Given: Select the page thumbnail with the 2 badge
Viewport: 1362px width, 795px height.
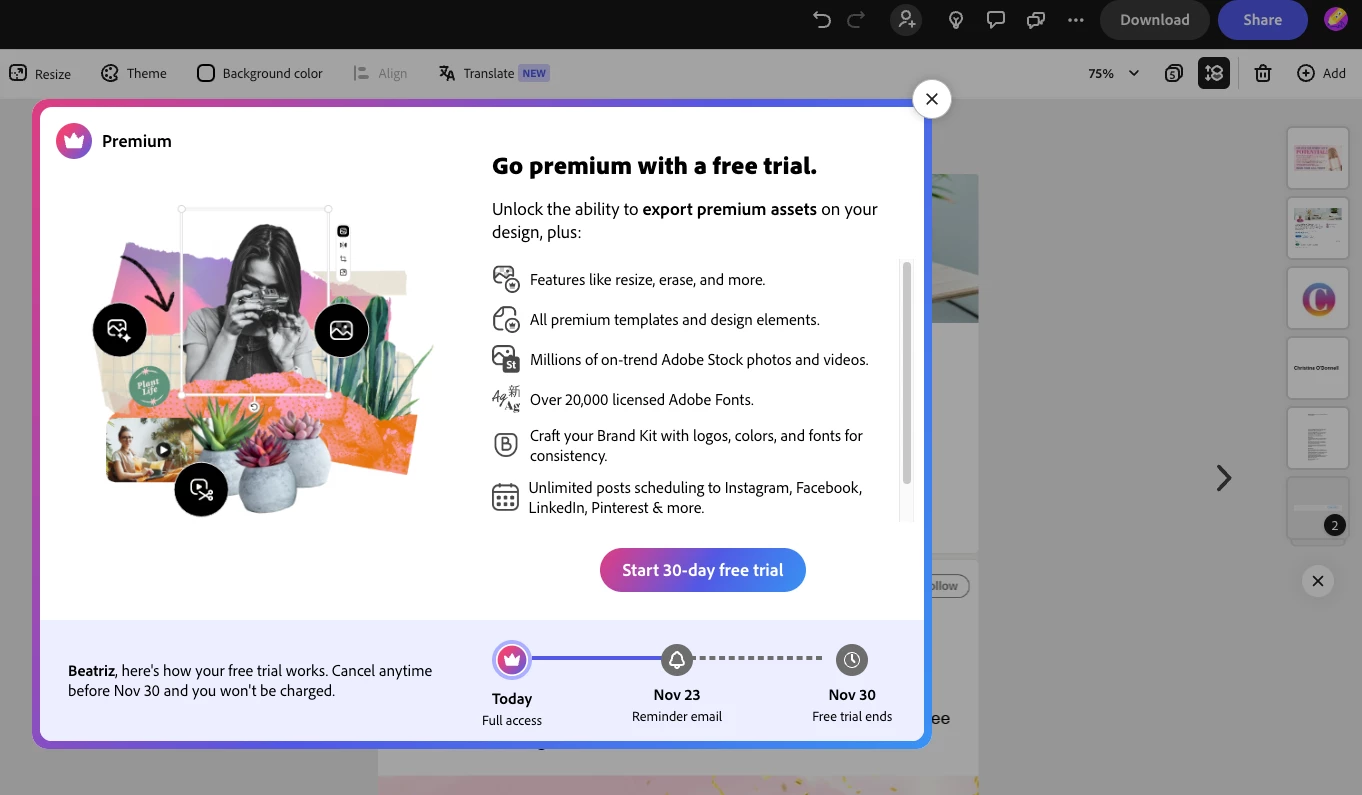Looking at the screenshot, I should [1318, 508].
